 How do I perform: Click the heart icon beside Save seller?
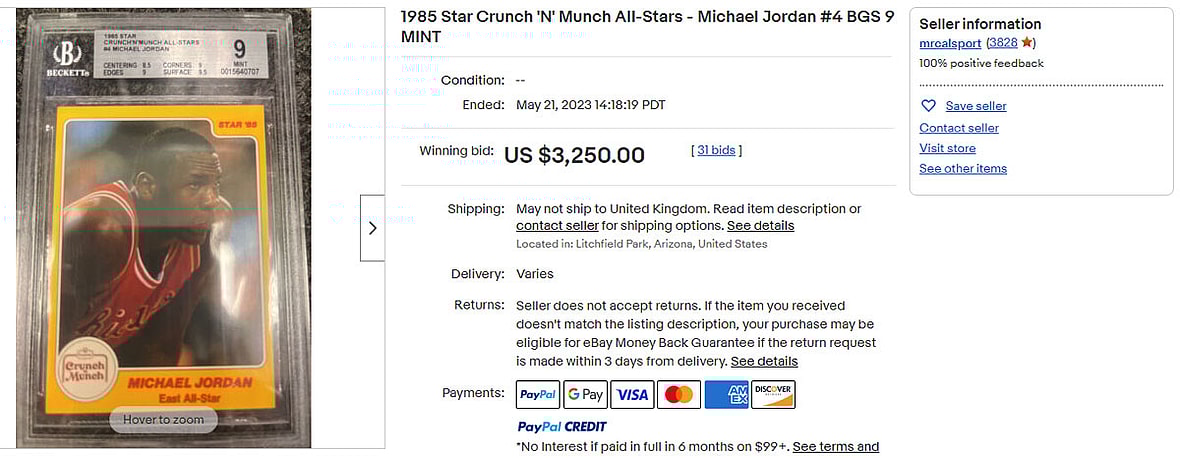(928, 106)
